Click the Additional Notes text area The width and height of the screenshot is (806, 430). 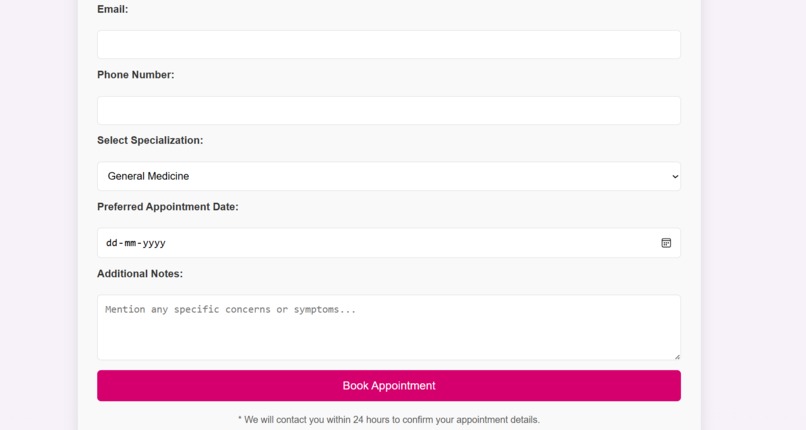point(389,327)
